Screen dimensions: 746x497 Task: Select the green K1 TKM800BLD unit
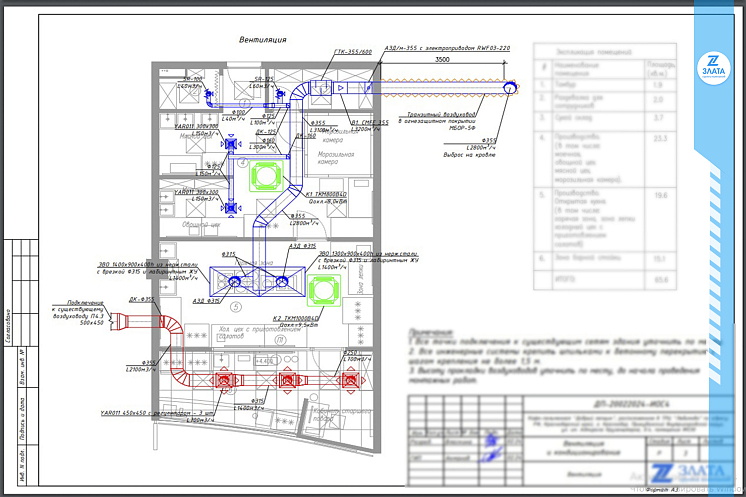[266, 175]
